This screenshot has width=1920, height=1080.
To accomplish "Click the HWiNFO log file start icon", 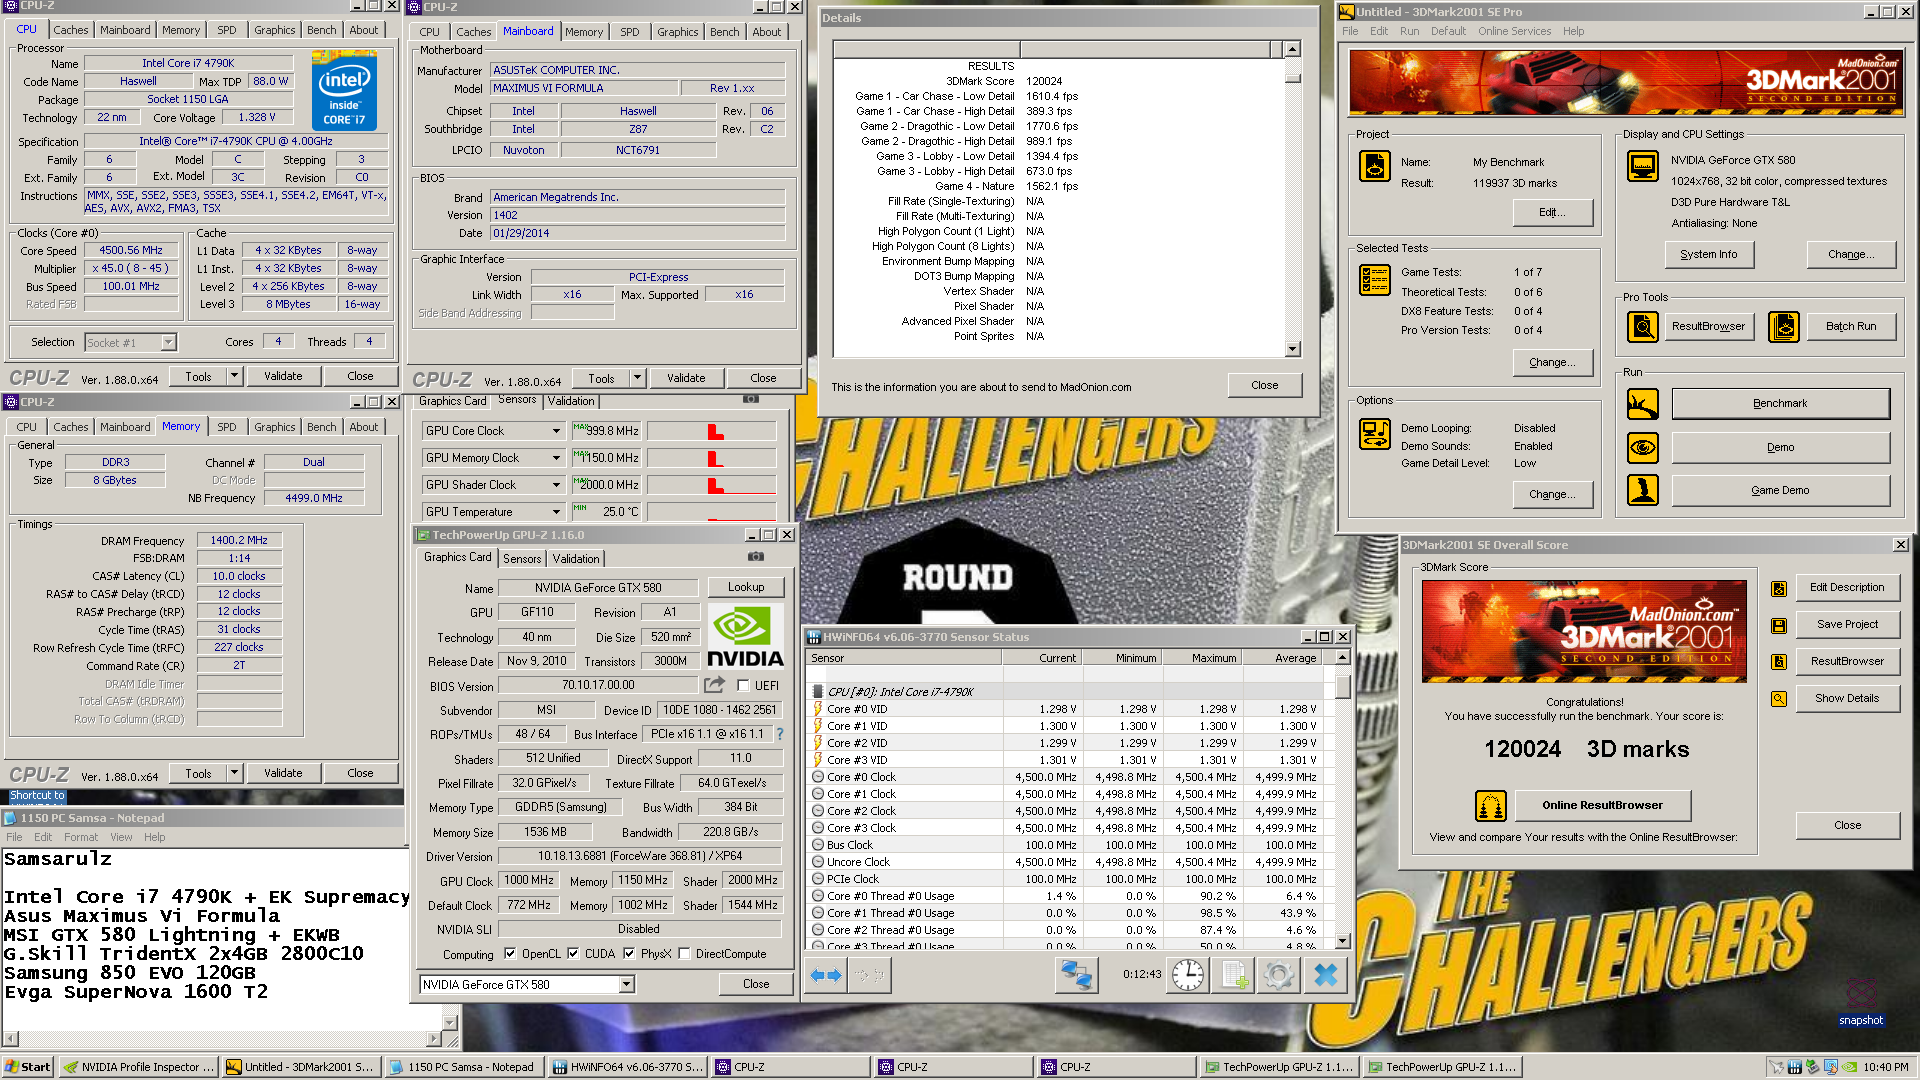I will tap(1234, 975).
